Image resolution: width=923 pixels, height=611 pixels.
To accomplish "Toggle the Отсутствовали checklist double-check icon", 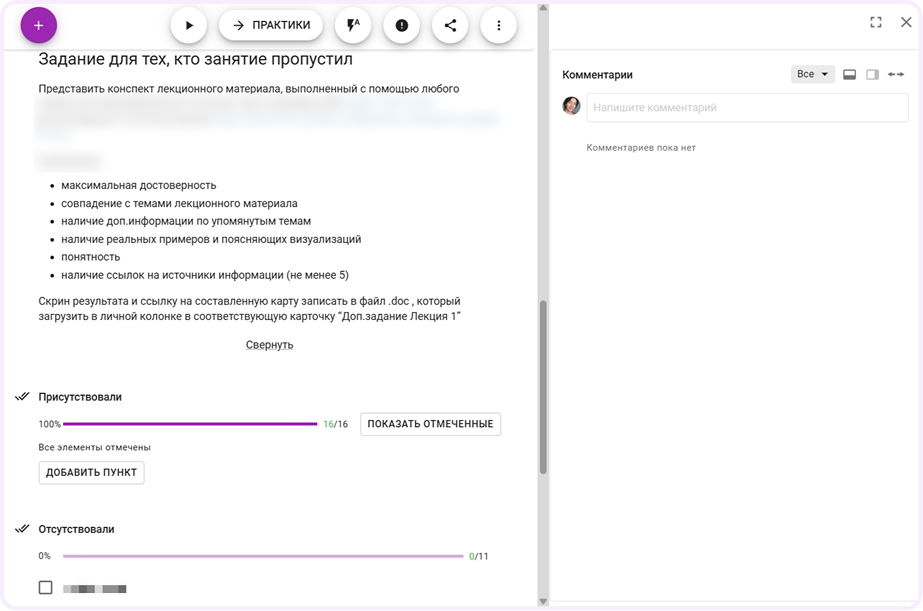I will pos(22,529).
